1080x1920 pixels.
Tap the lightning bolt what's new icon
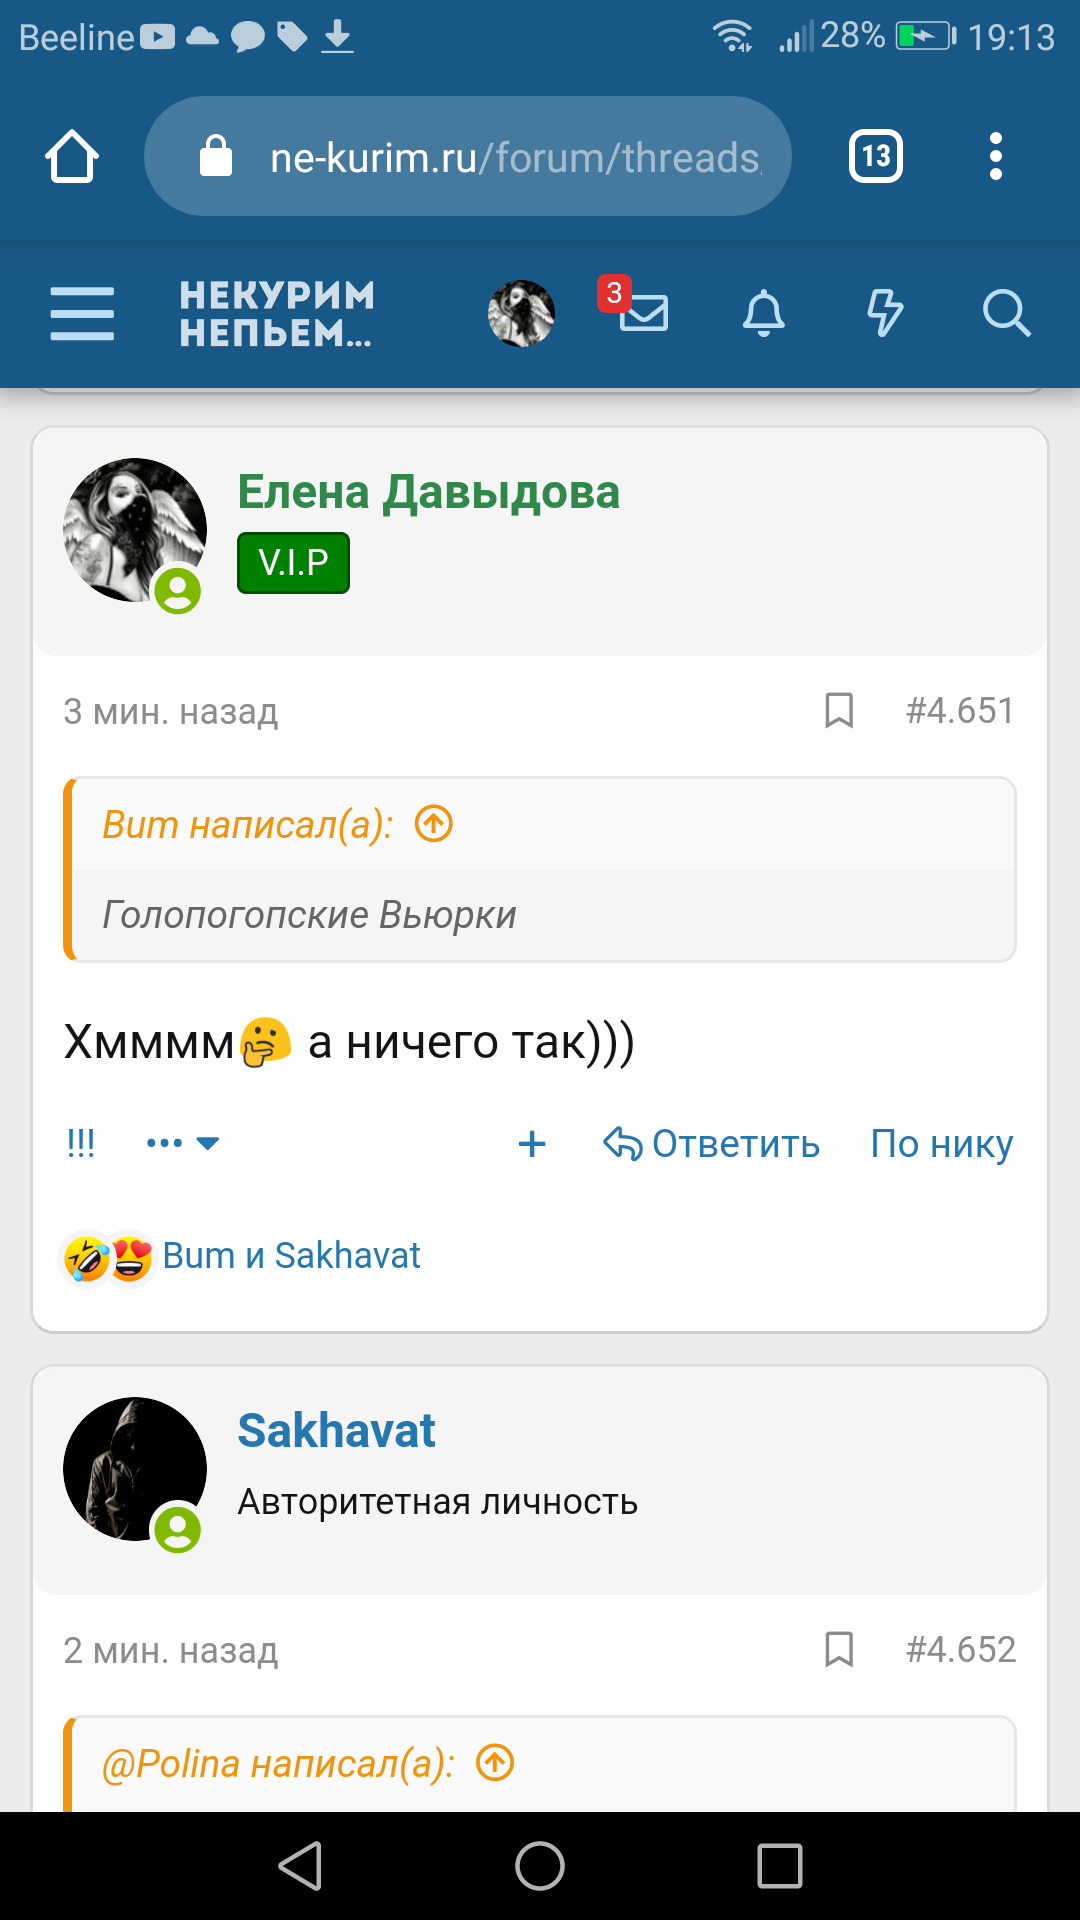coord(884,313)
